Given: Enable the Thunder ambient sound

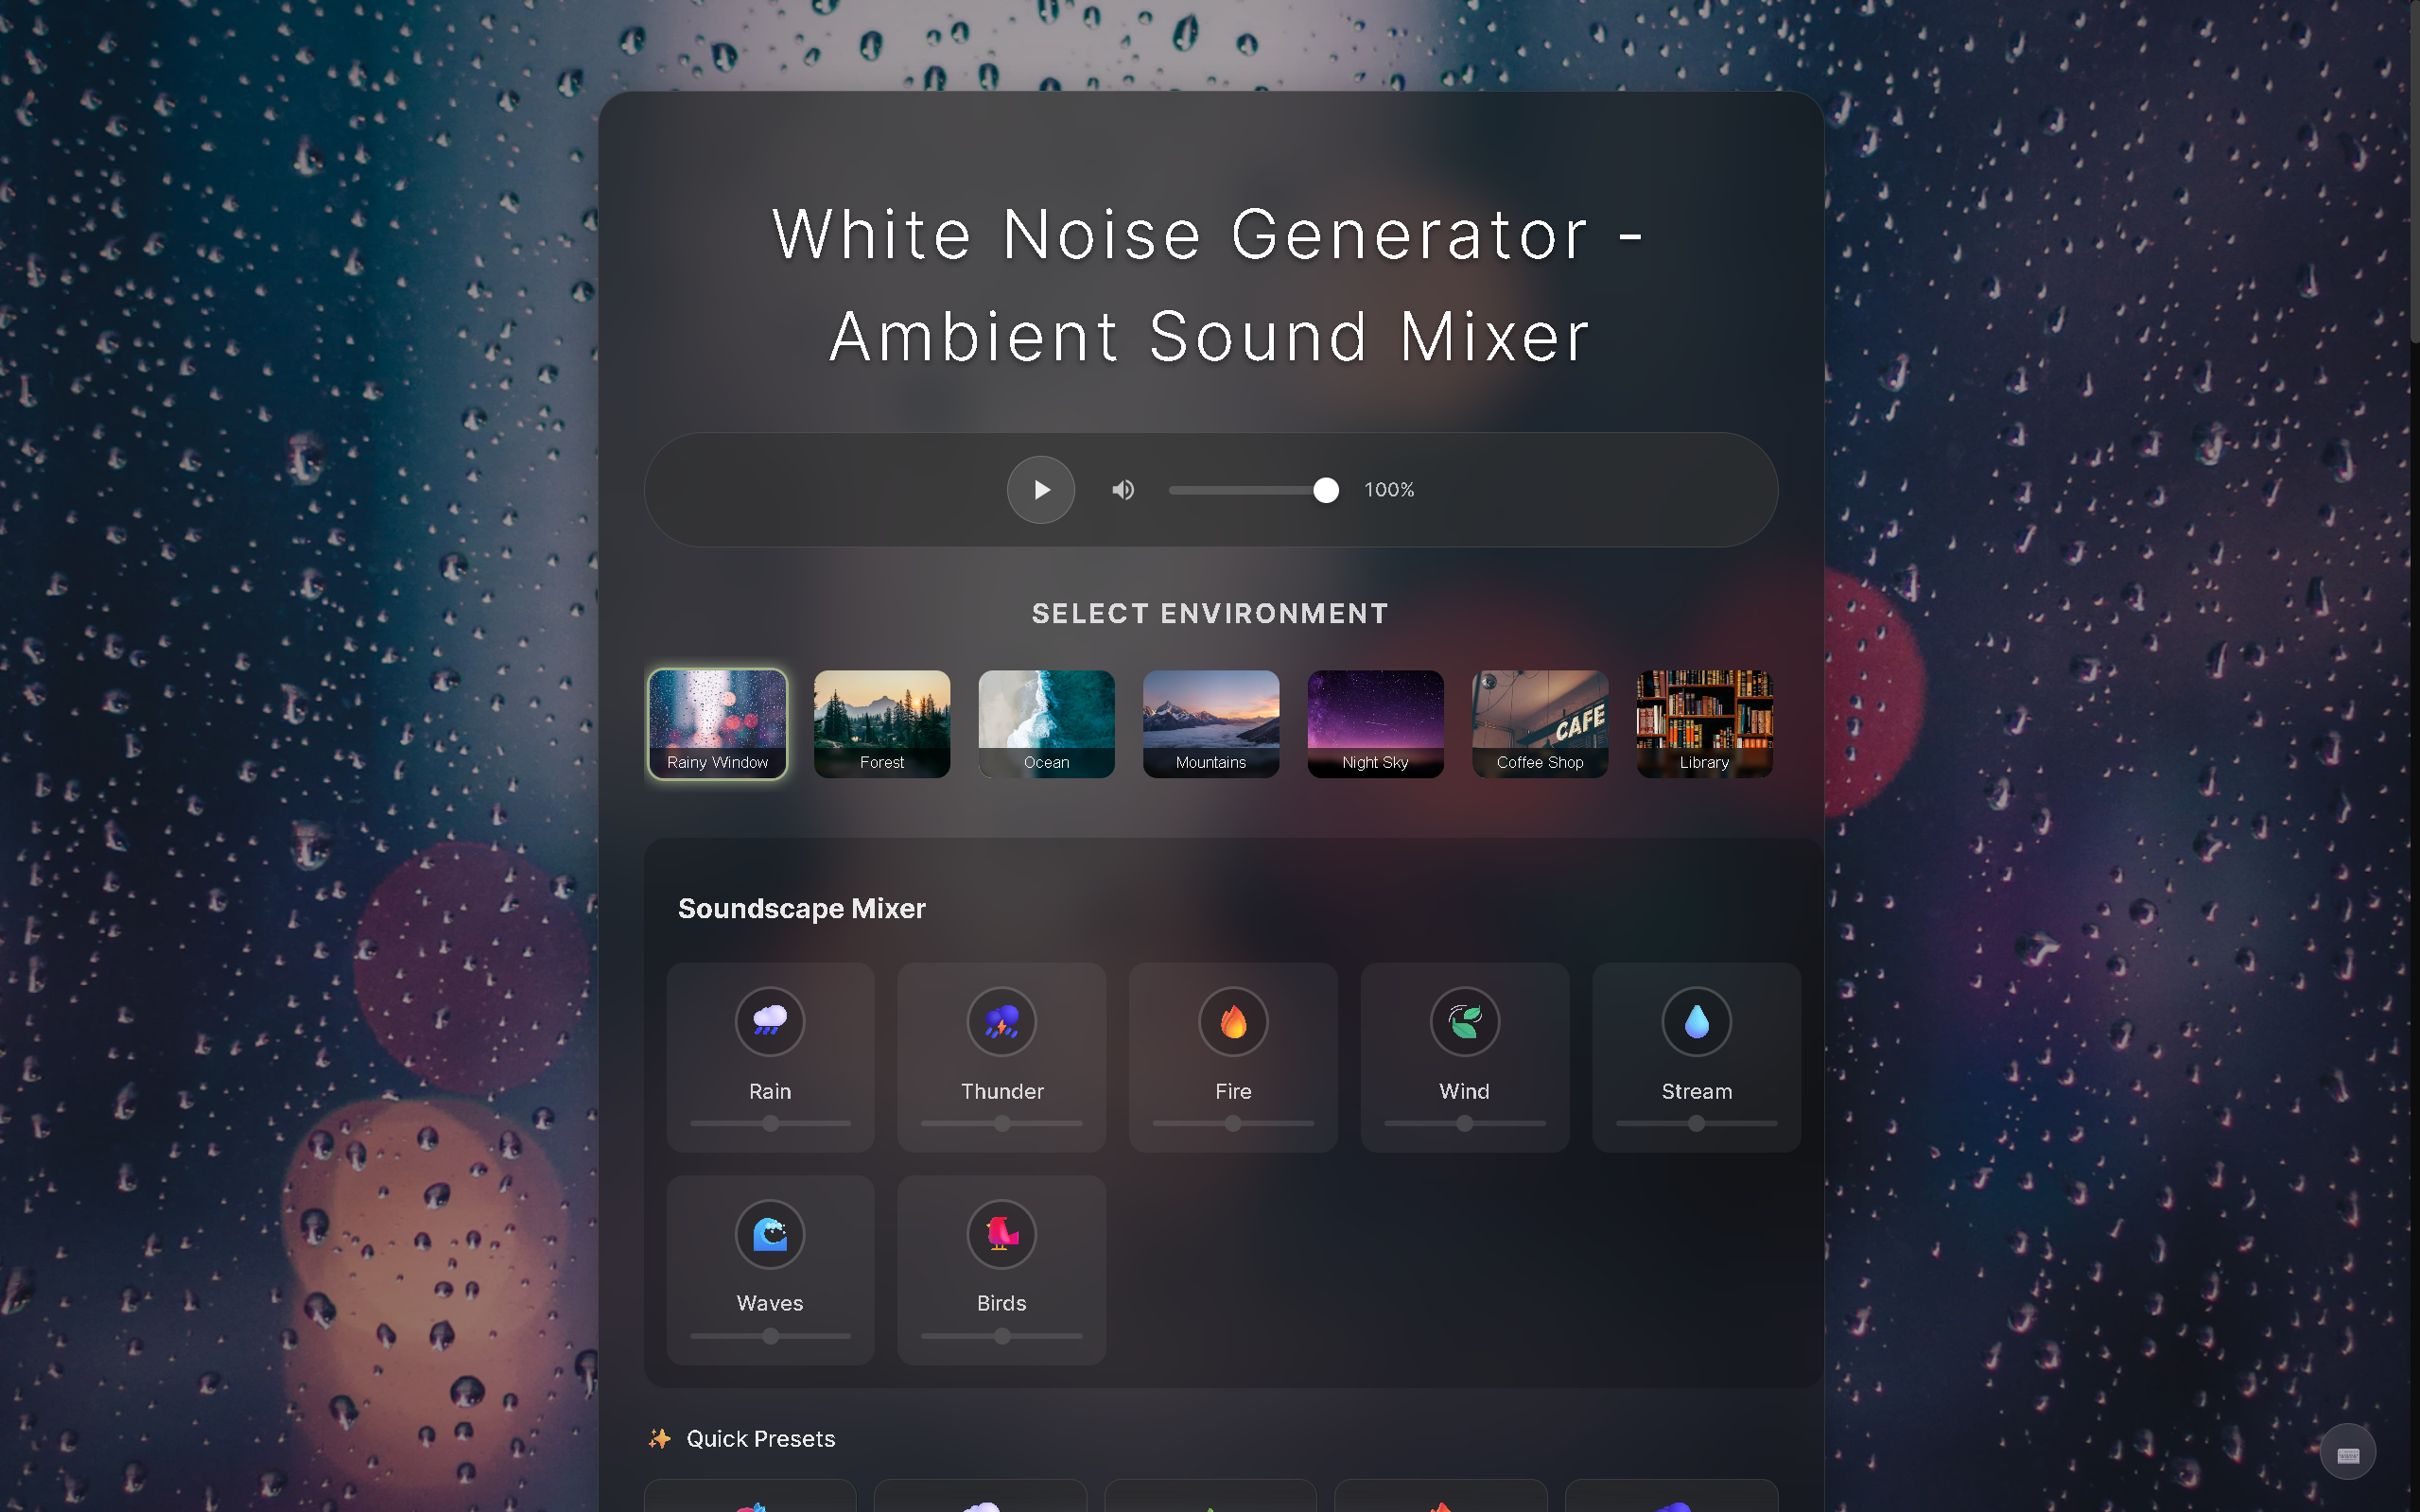Looking at the screenshot, I should (x=1001, y=1021).
